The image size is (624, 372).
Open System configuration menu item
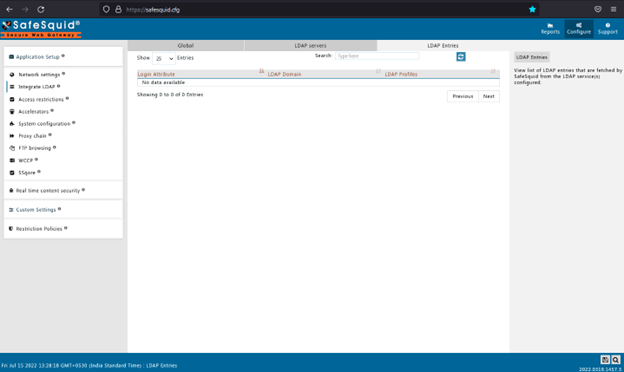point(44,124)
